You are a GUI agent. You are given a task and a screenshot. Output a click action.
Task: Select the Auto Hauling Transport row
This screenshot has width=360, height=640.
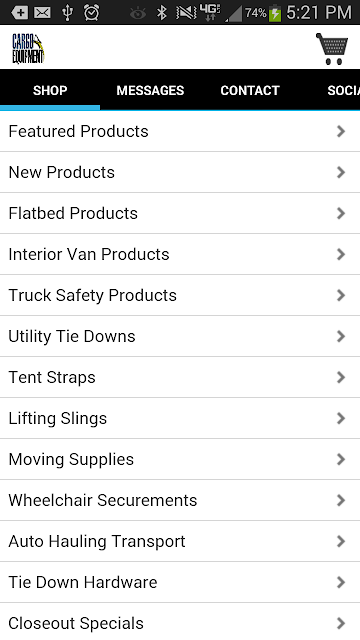[x=180, y=541]
